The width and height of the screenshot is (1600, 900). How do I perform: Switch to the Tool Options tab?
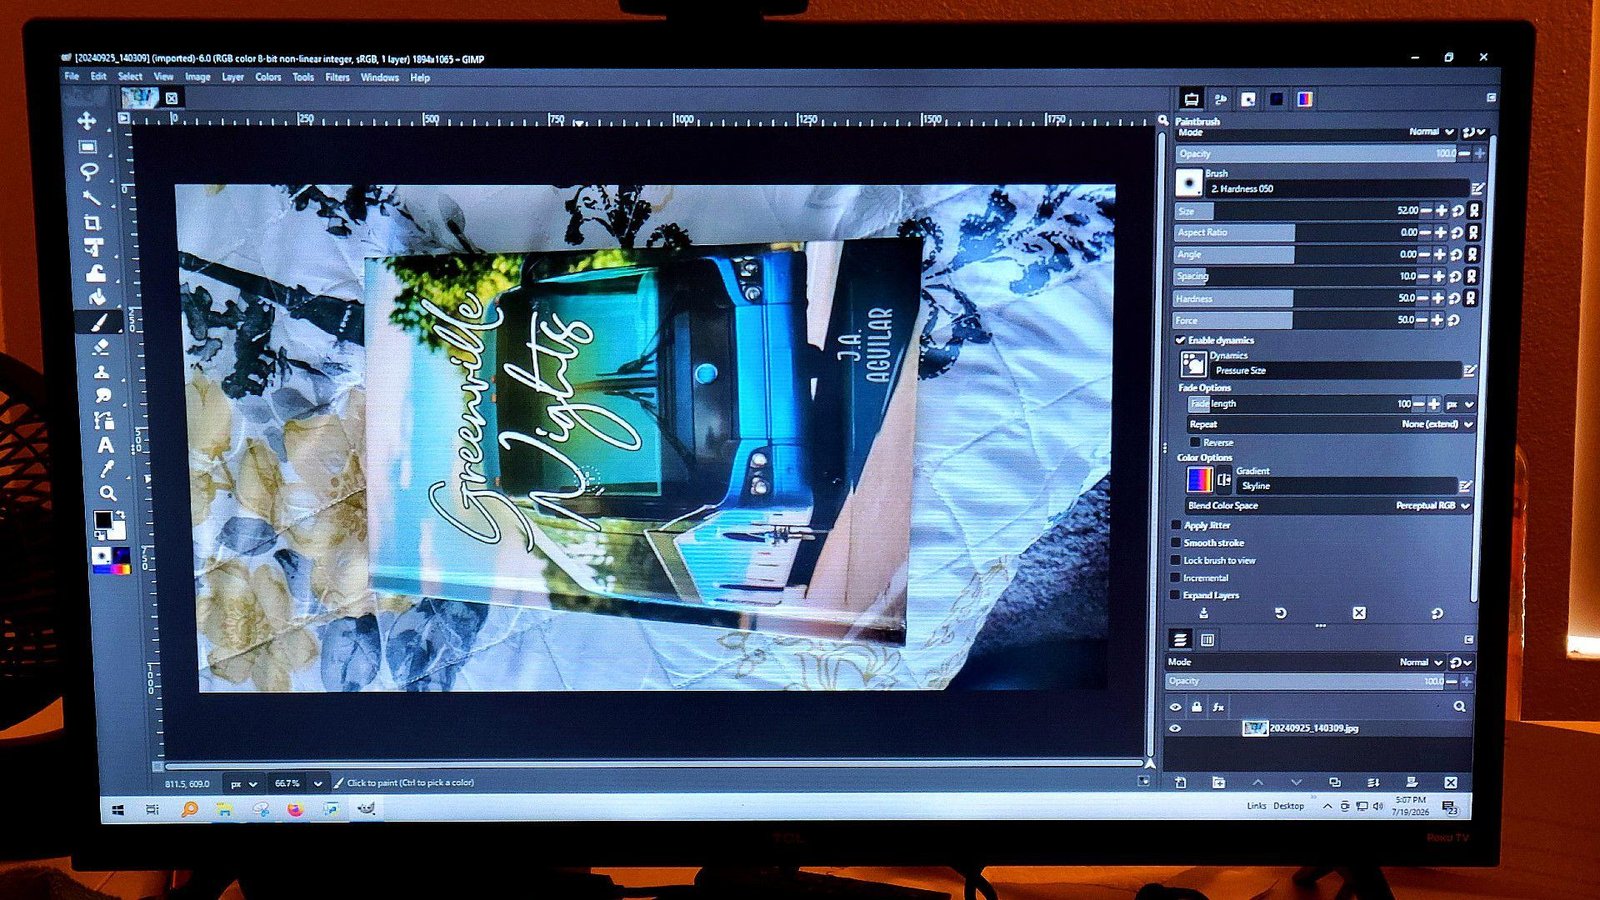[x=1191, y=99]
